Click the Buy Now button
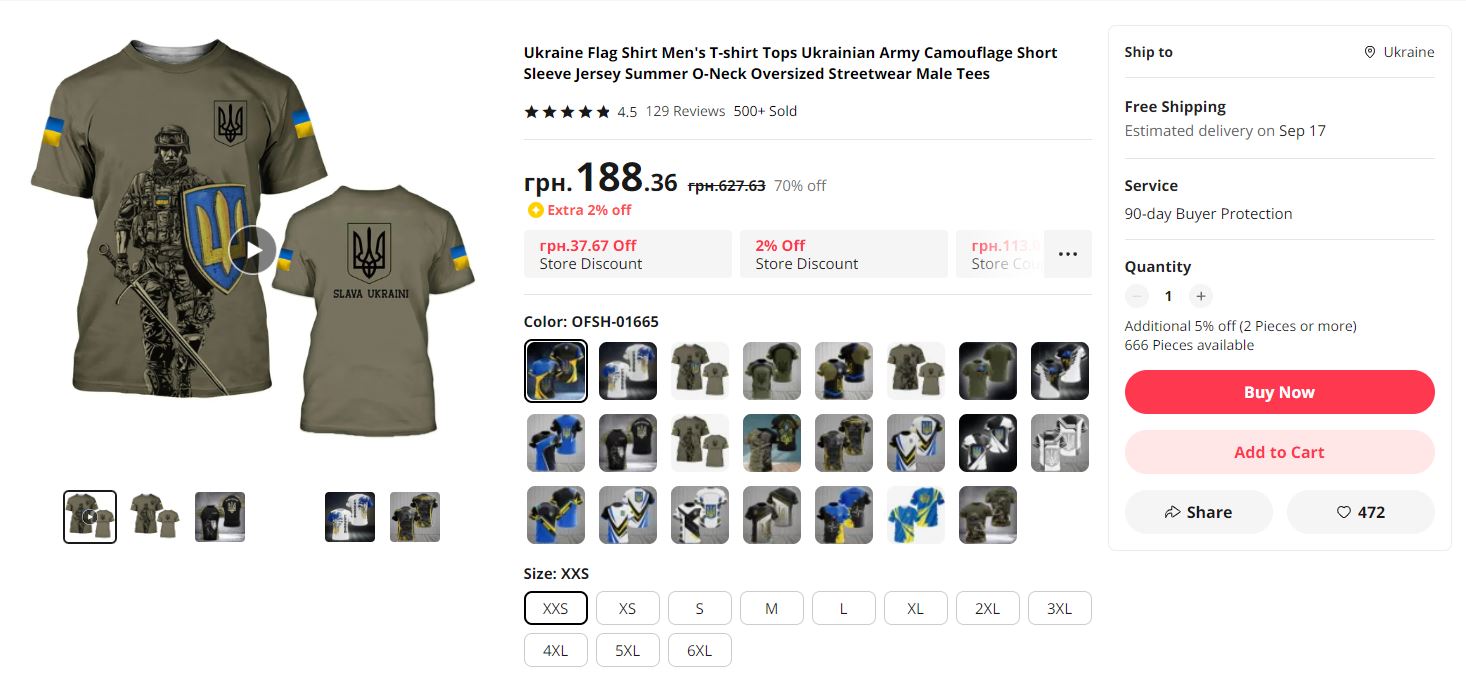The image size is (1466, 690). coord(1279,392)
